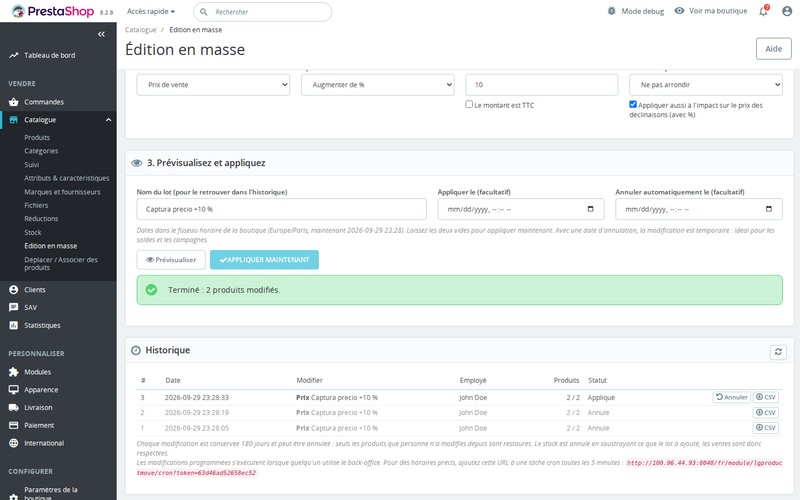This screenshot has width=800, height=500.
Task: Open Deplacer / Associer des produits
Action: click(x=61, y=264)
